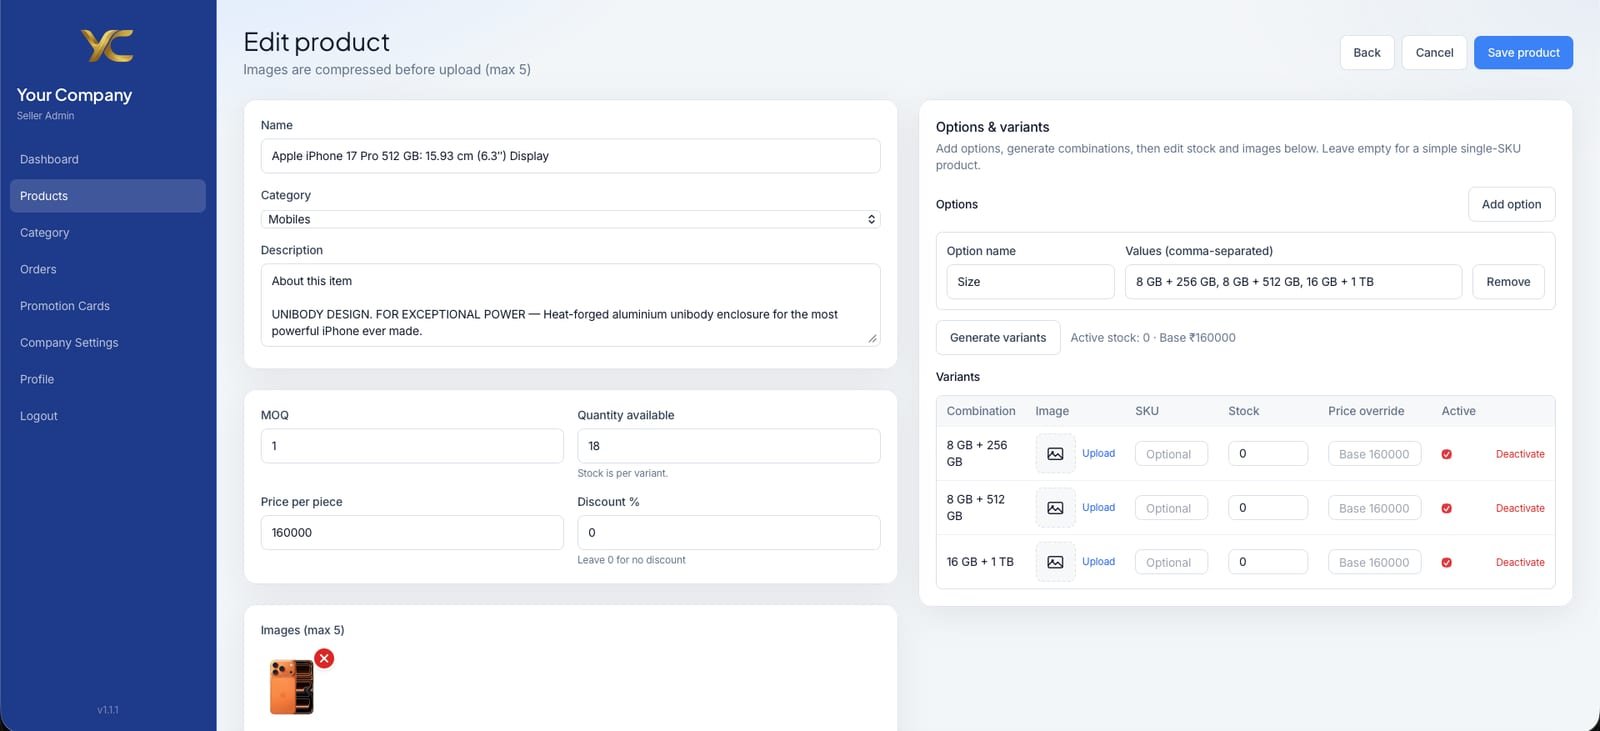Click Upload link for 8 GB + 256 GB variant
Viewport: 1600px width, 731px height.
point(1098,454)
